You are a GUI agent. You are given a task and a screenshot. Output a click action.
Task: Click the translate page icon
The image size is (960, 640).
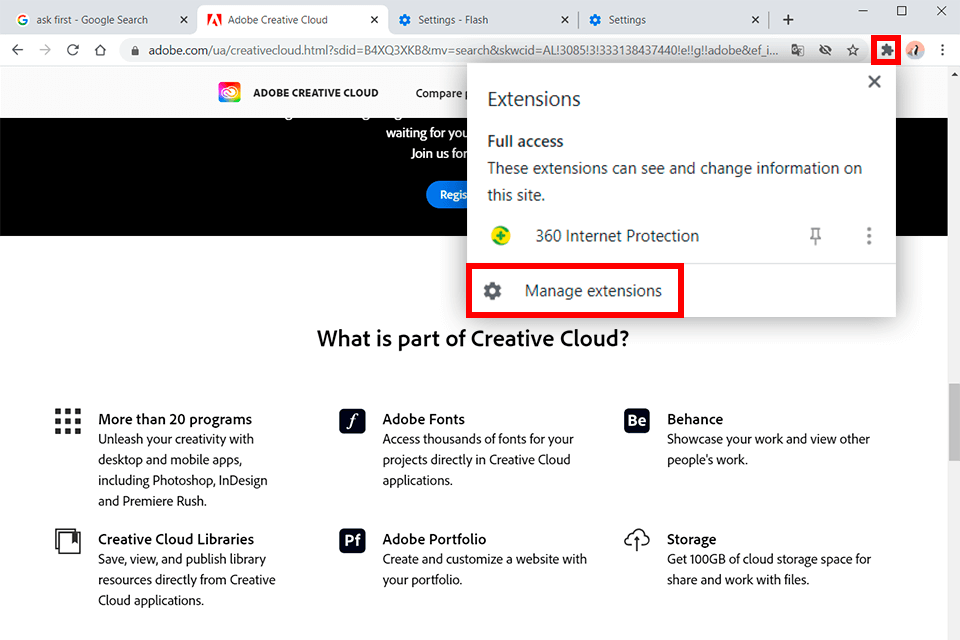click(x=797, y=50)
